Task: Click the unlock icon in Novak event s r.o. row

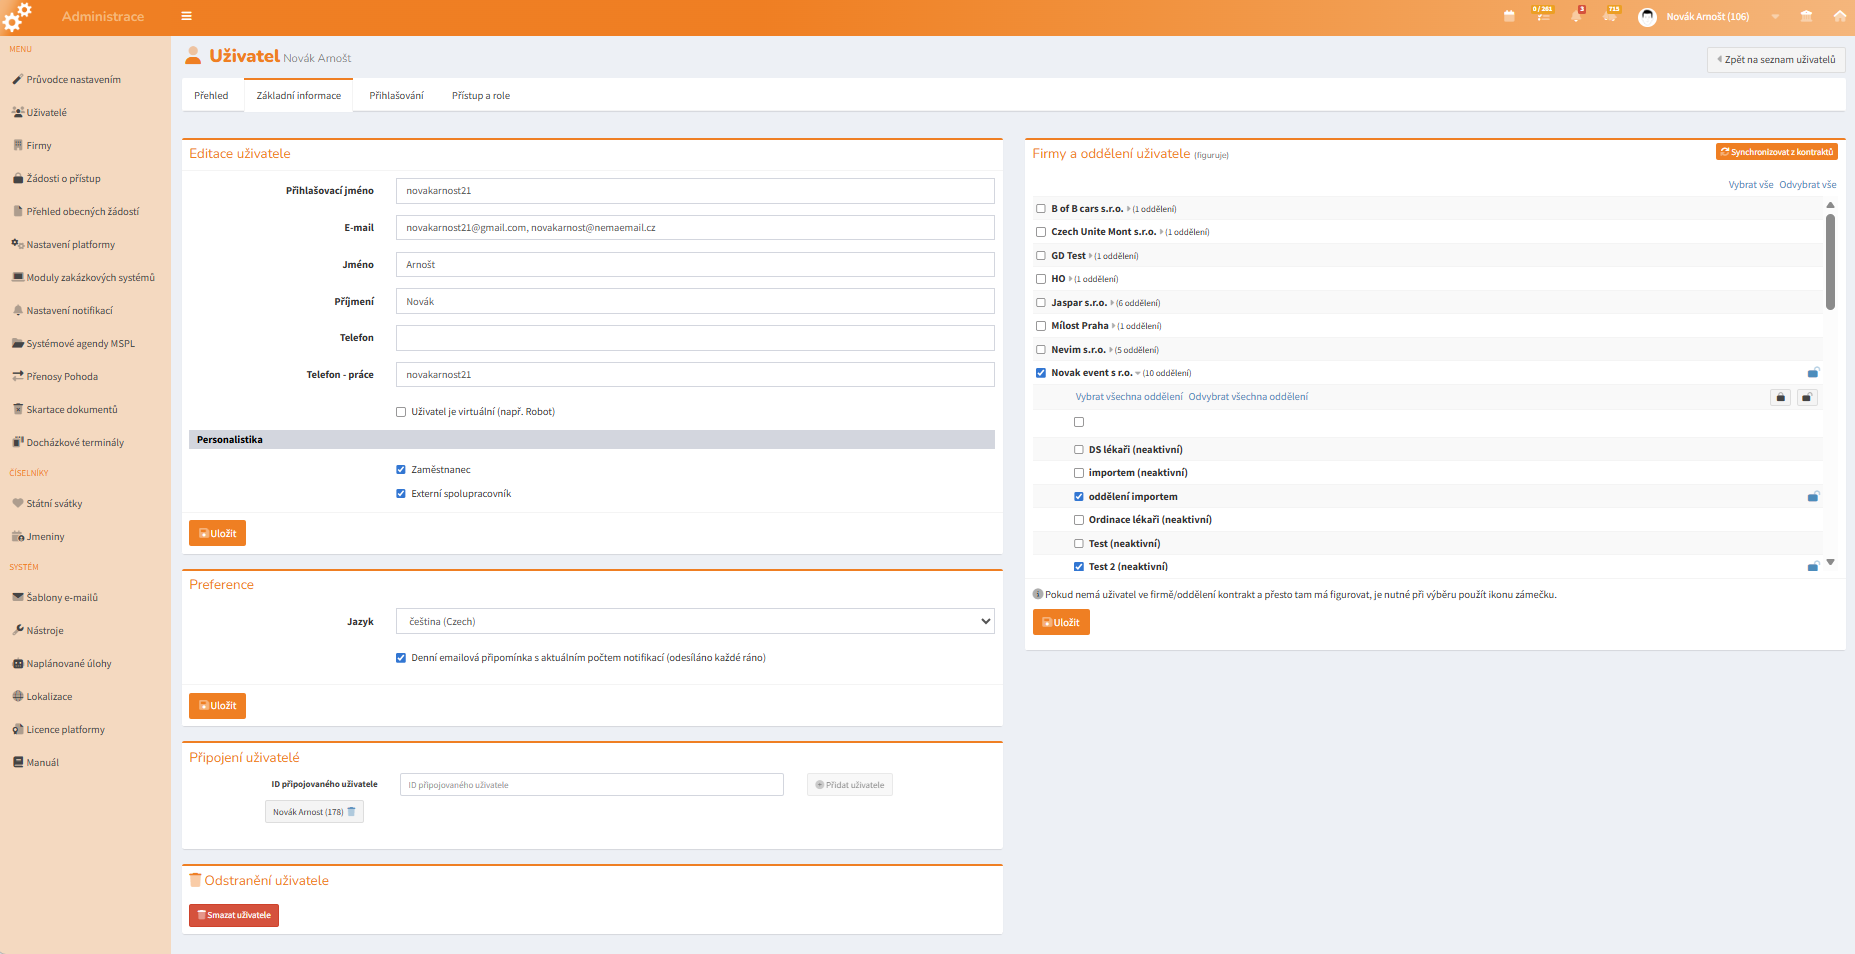Action: [x=1813, y=373]
